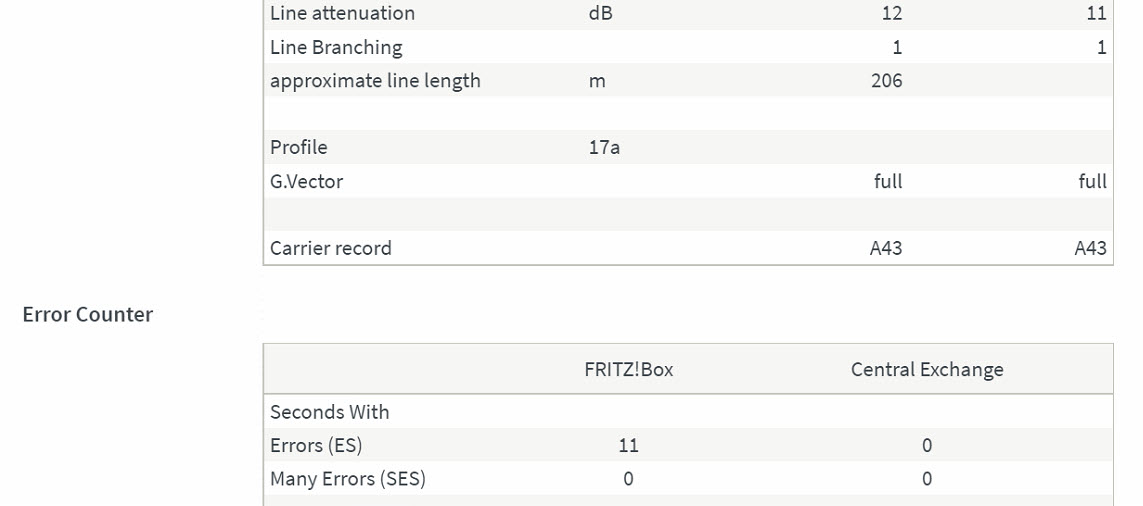The height and width of the screenshot is (506, 1143).
Task: Click the Line Branching row label
Action: pyautogui.click(x=336, y=47)
